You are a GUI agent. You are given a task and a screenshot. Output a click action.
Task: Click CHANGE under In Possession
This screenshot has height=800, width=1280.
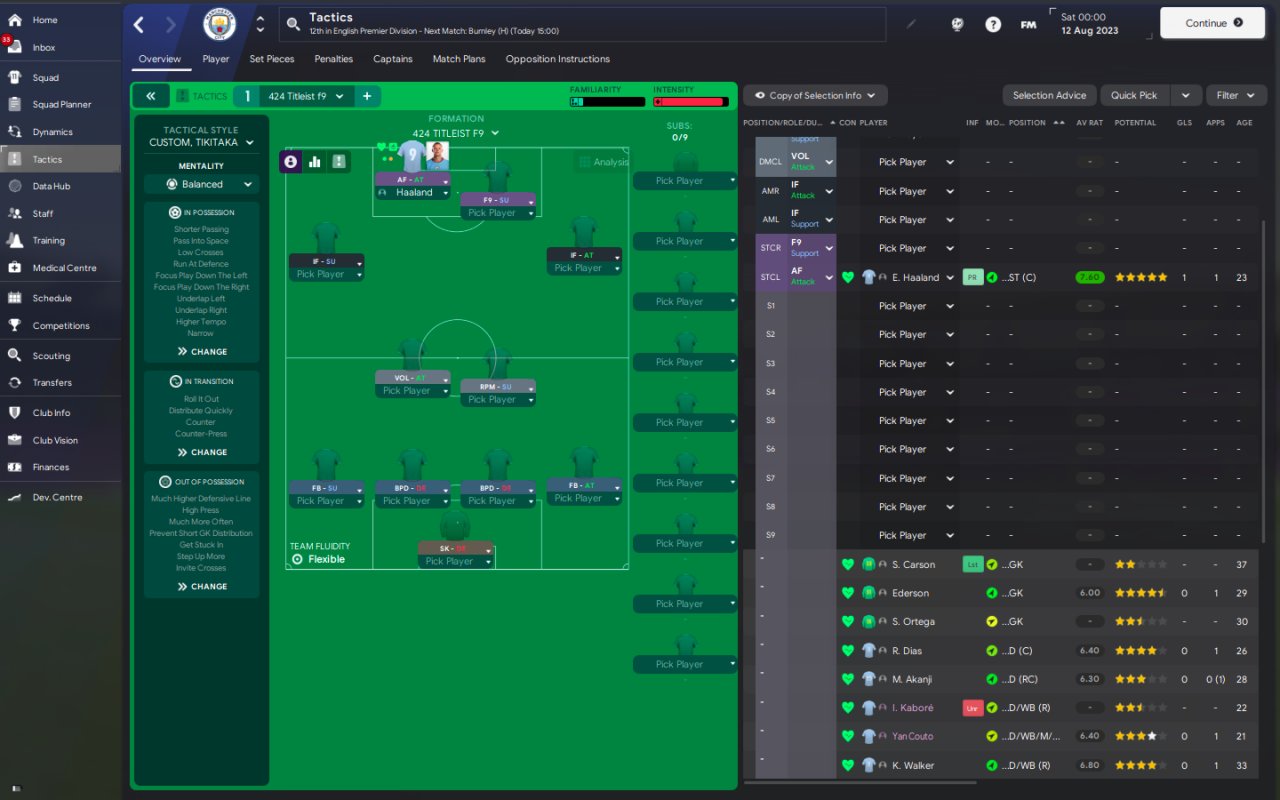coord(202,352)
